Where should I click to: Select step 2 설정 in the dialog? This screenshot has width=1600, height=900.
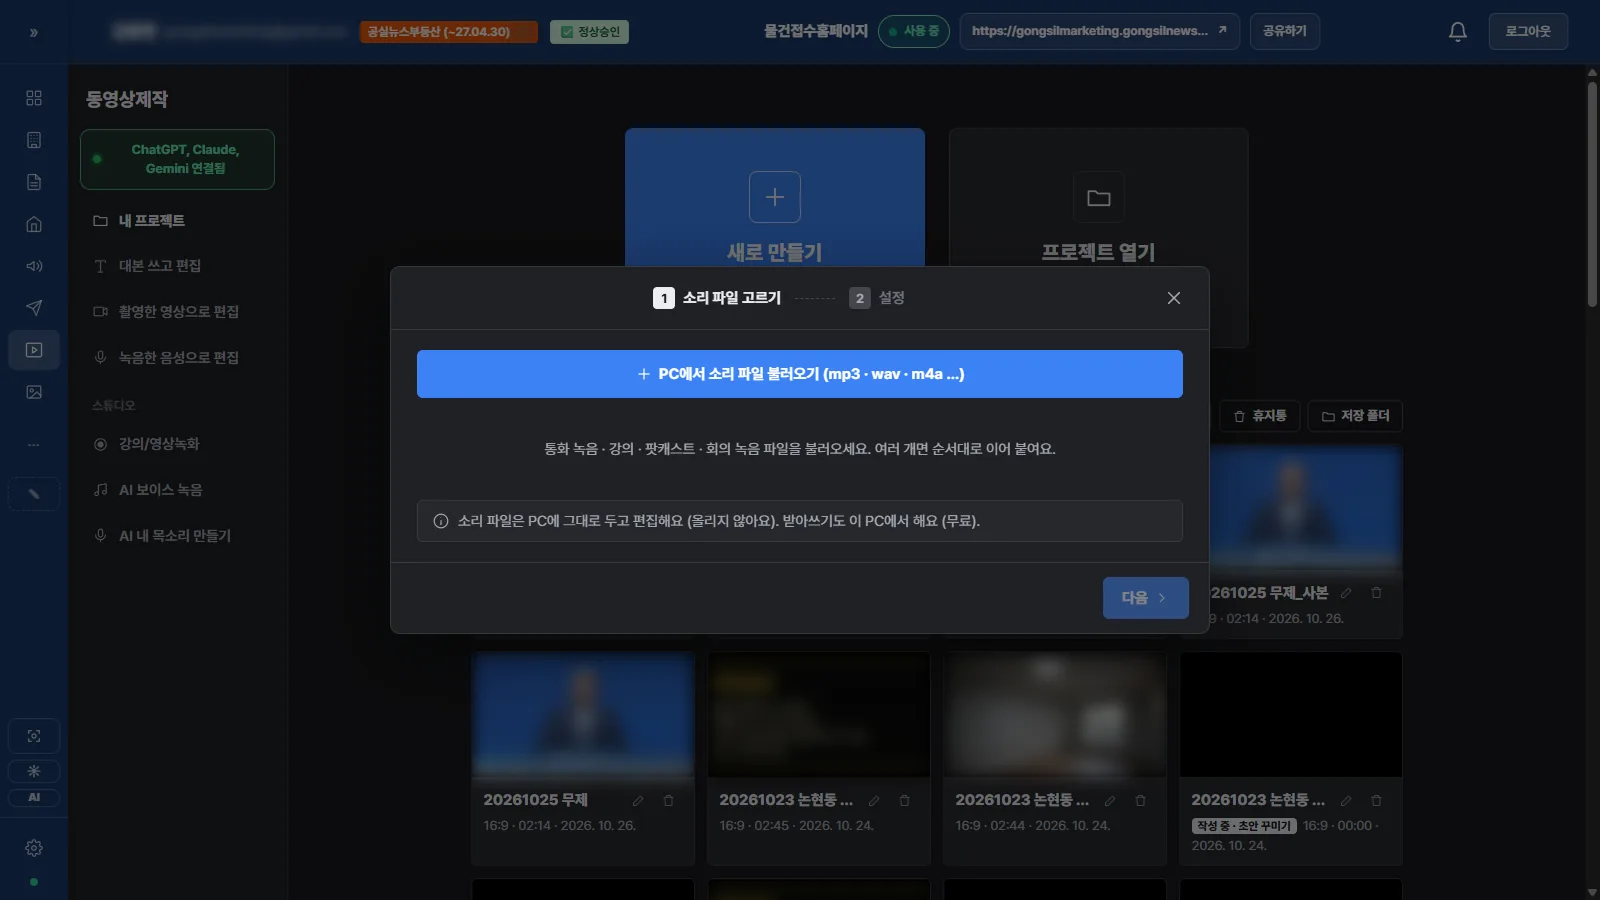click(877, 298)
